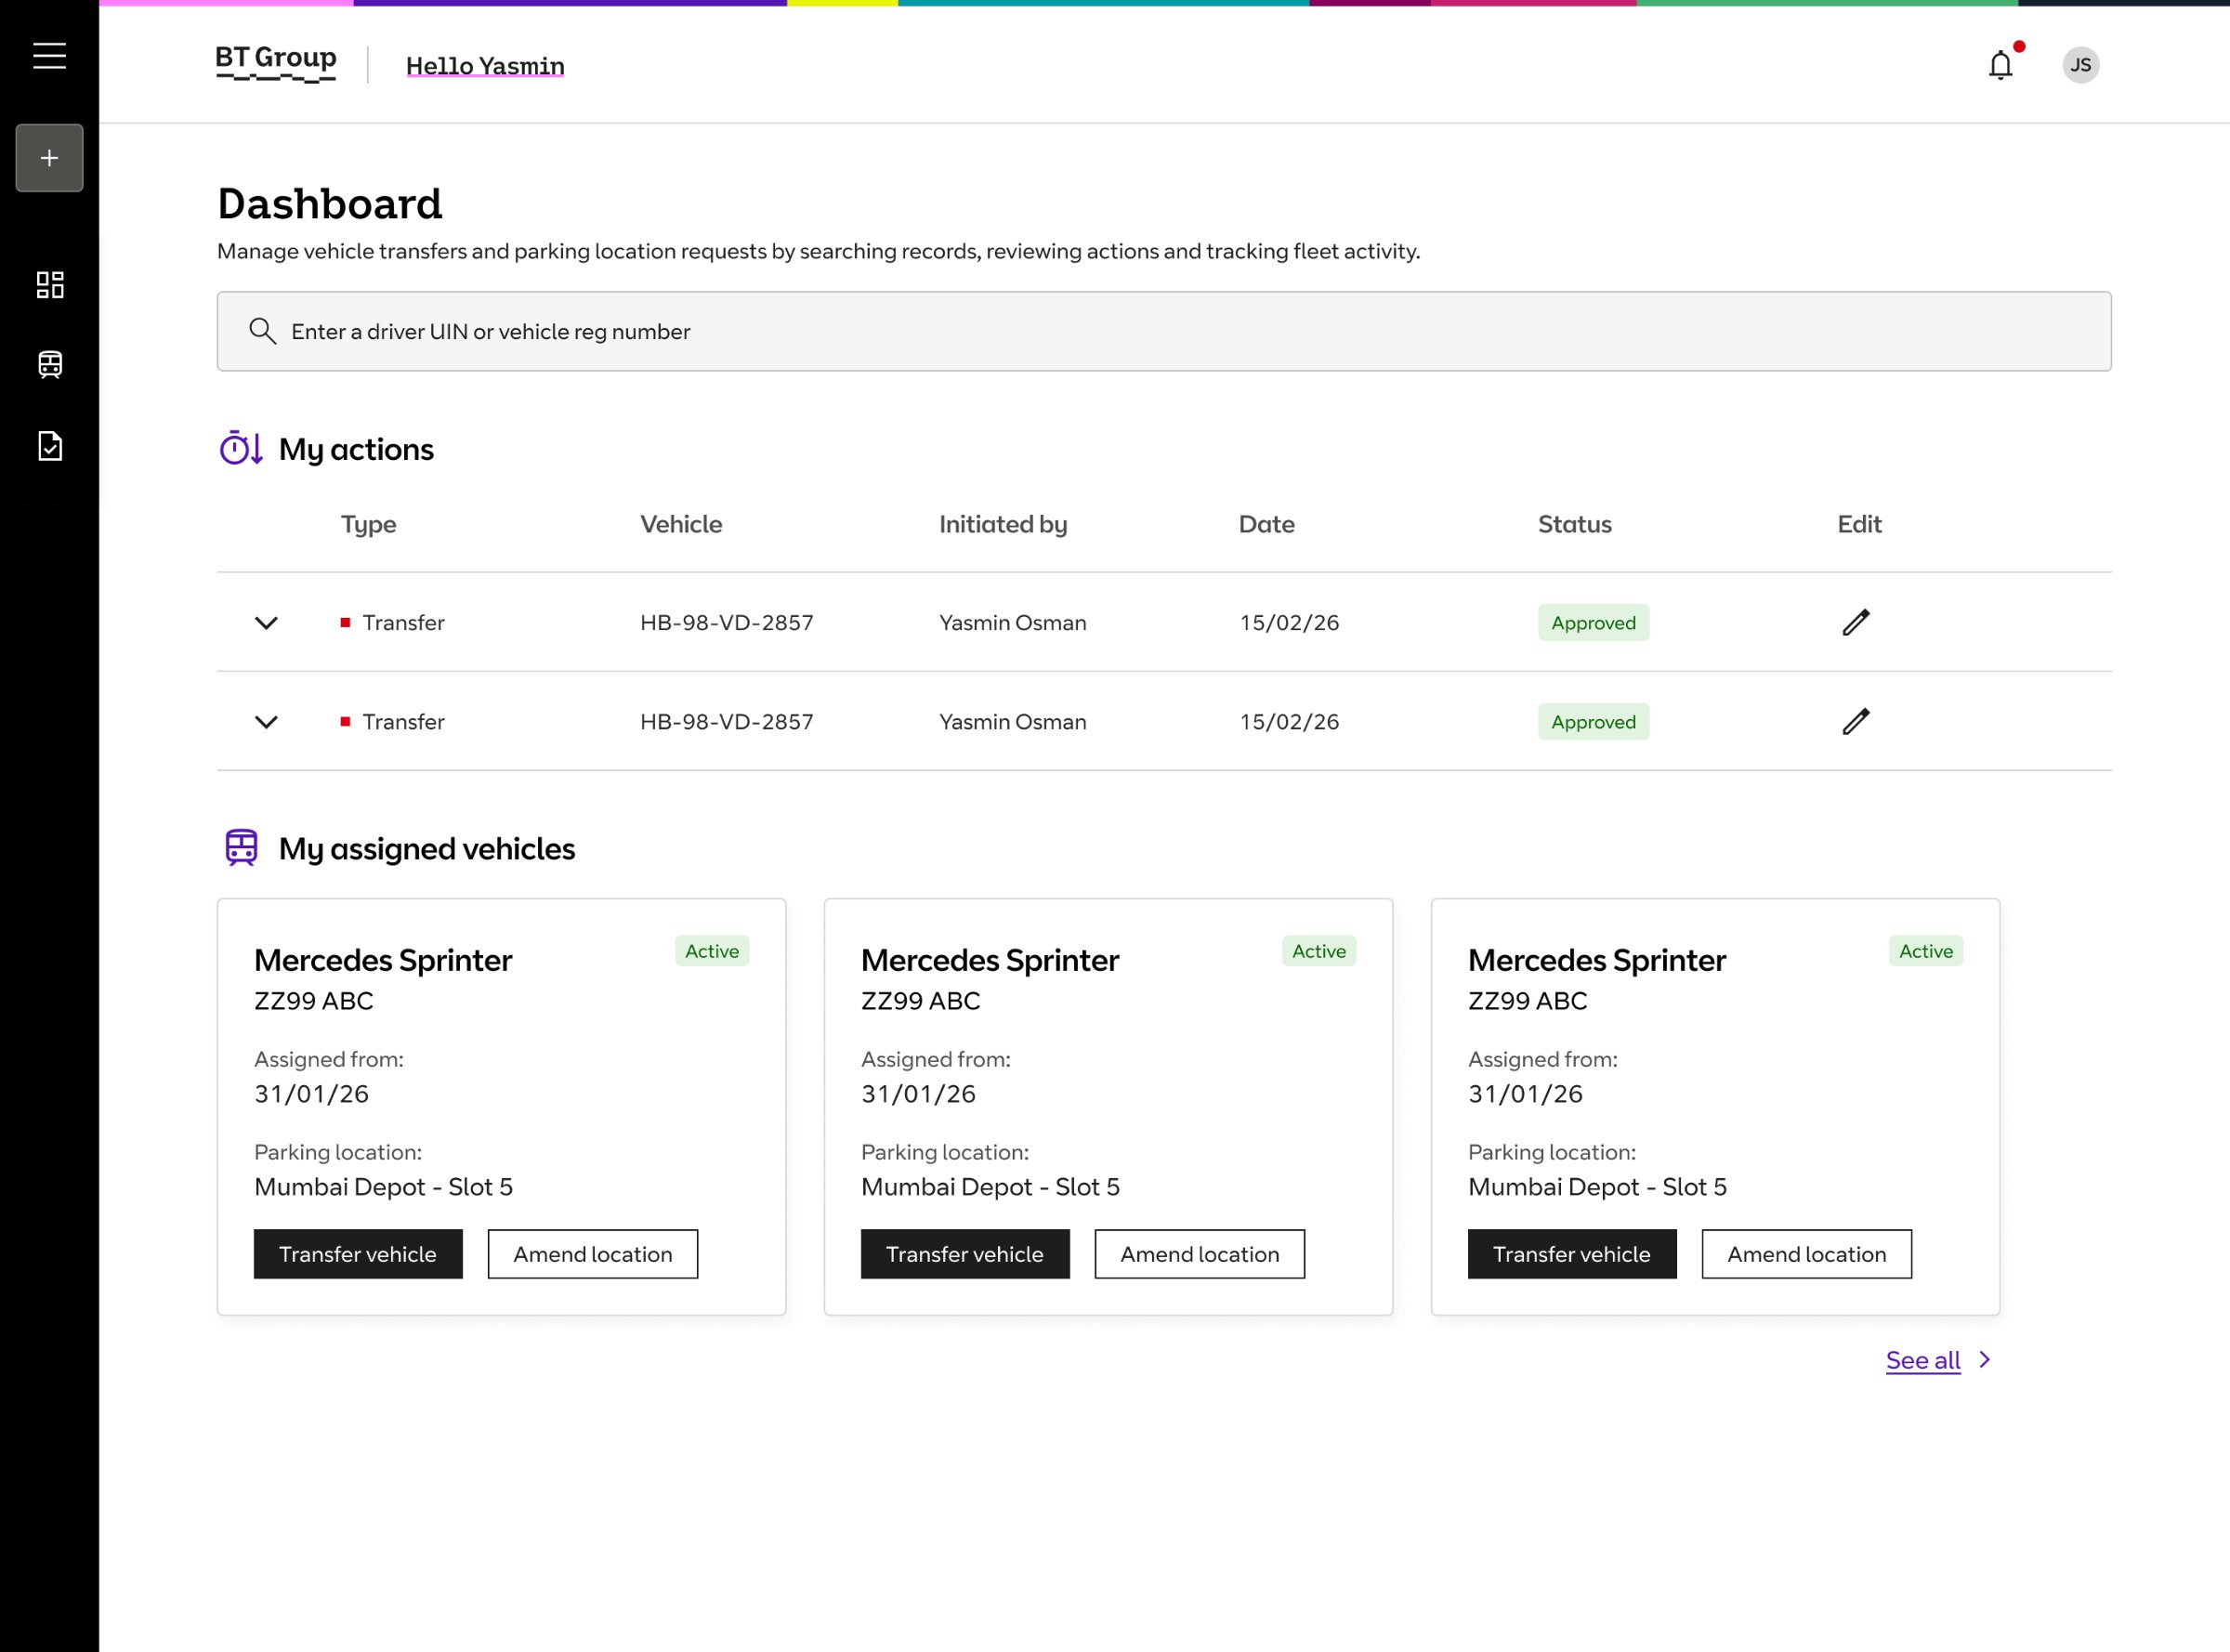This screenshot has height=1652, width=2230.
Task: Click Active badge on third vehicle card
Action: click(1926, 951)
